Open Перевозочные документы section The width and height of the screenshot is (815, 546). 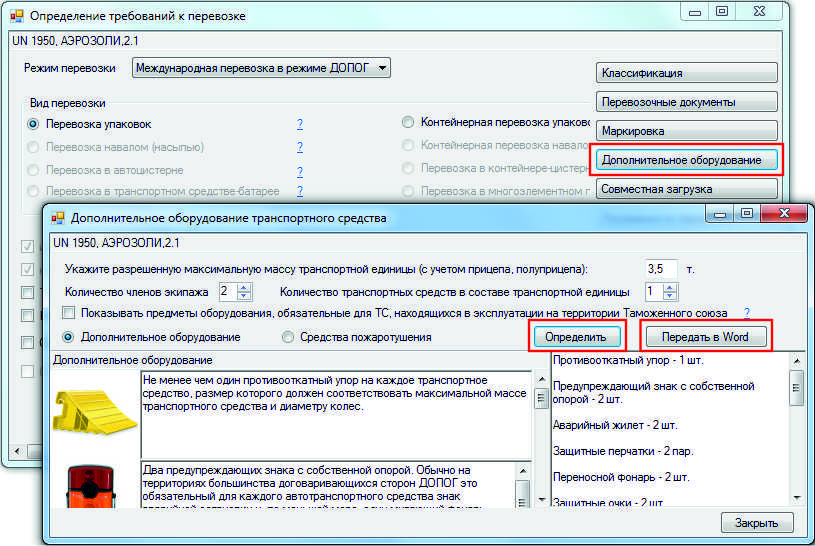687,102
